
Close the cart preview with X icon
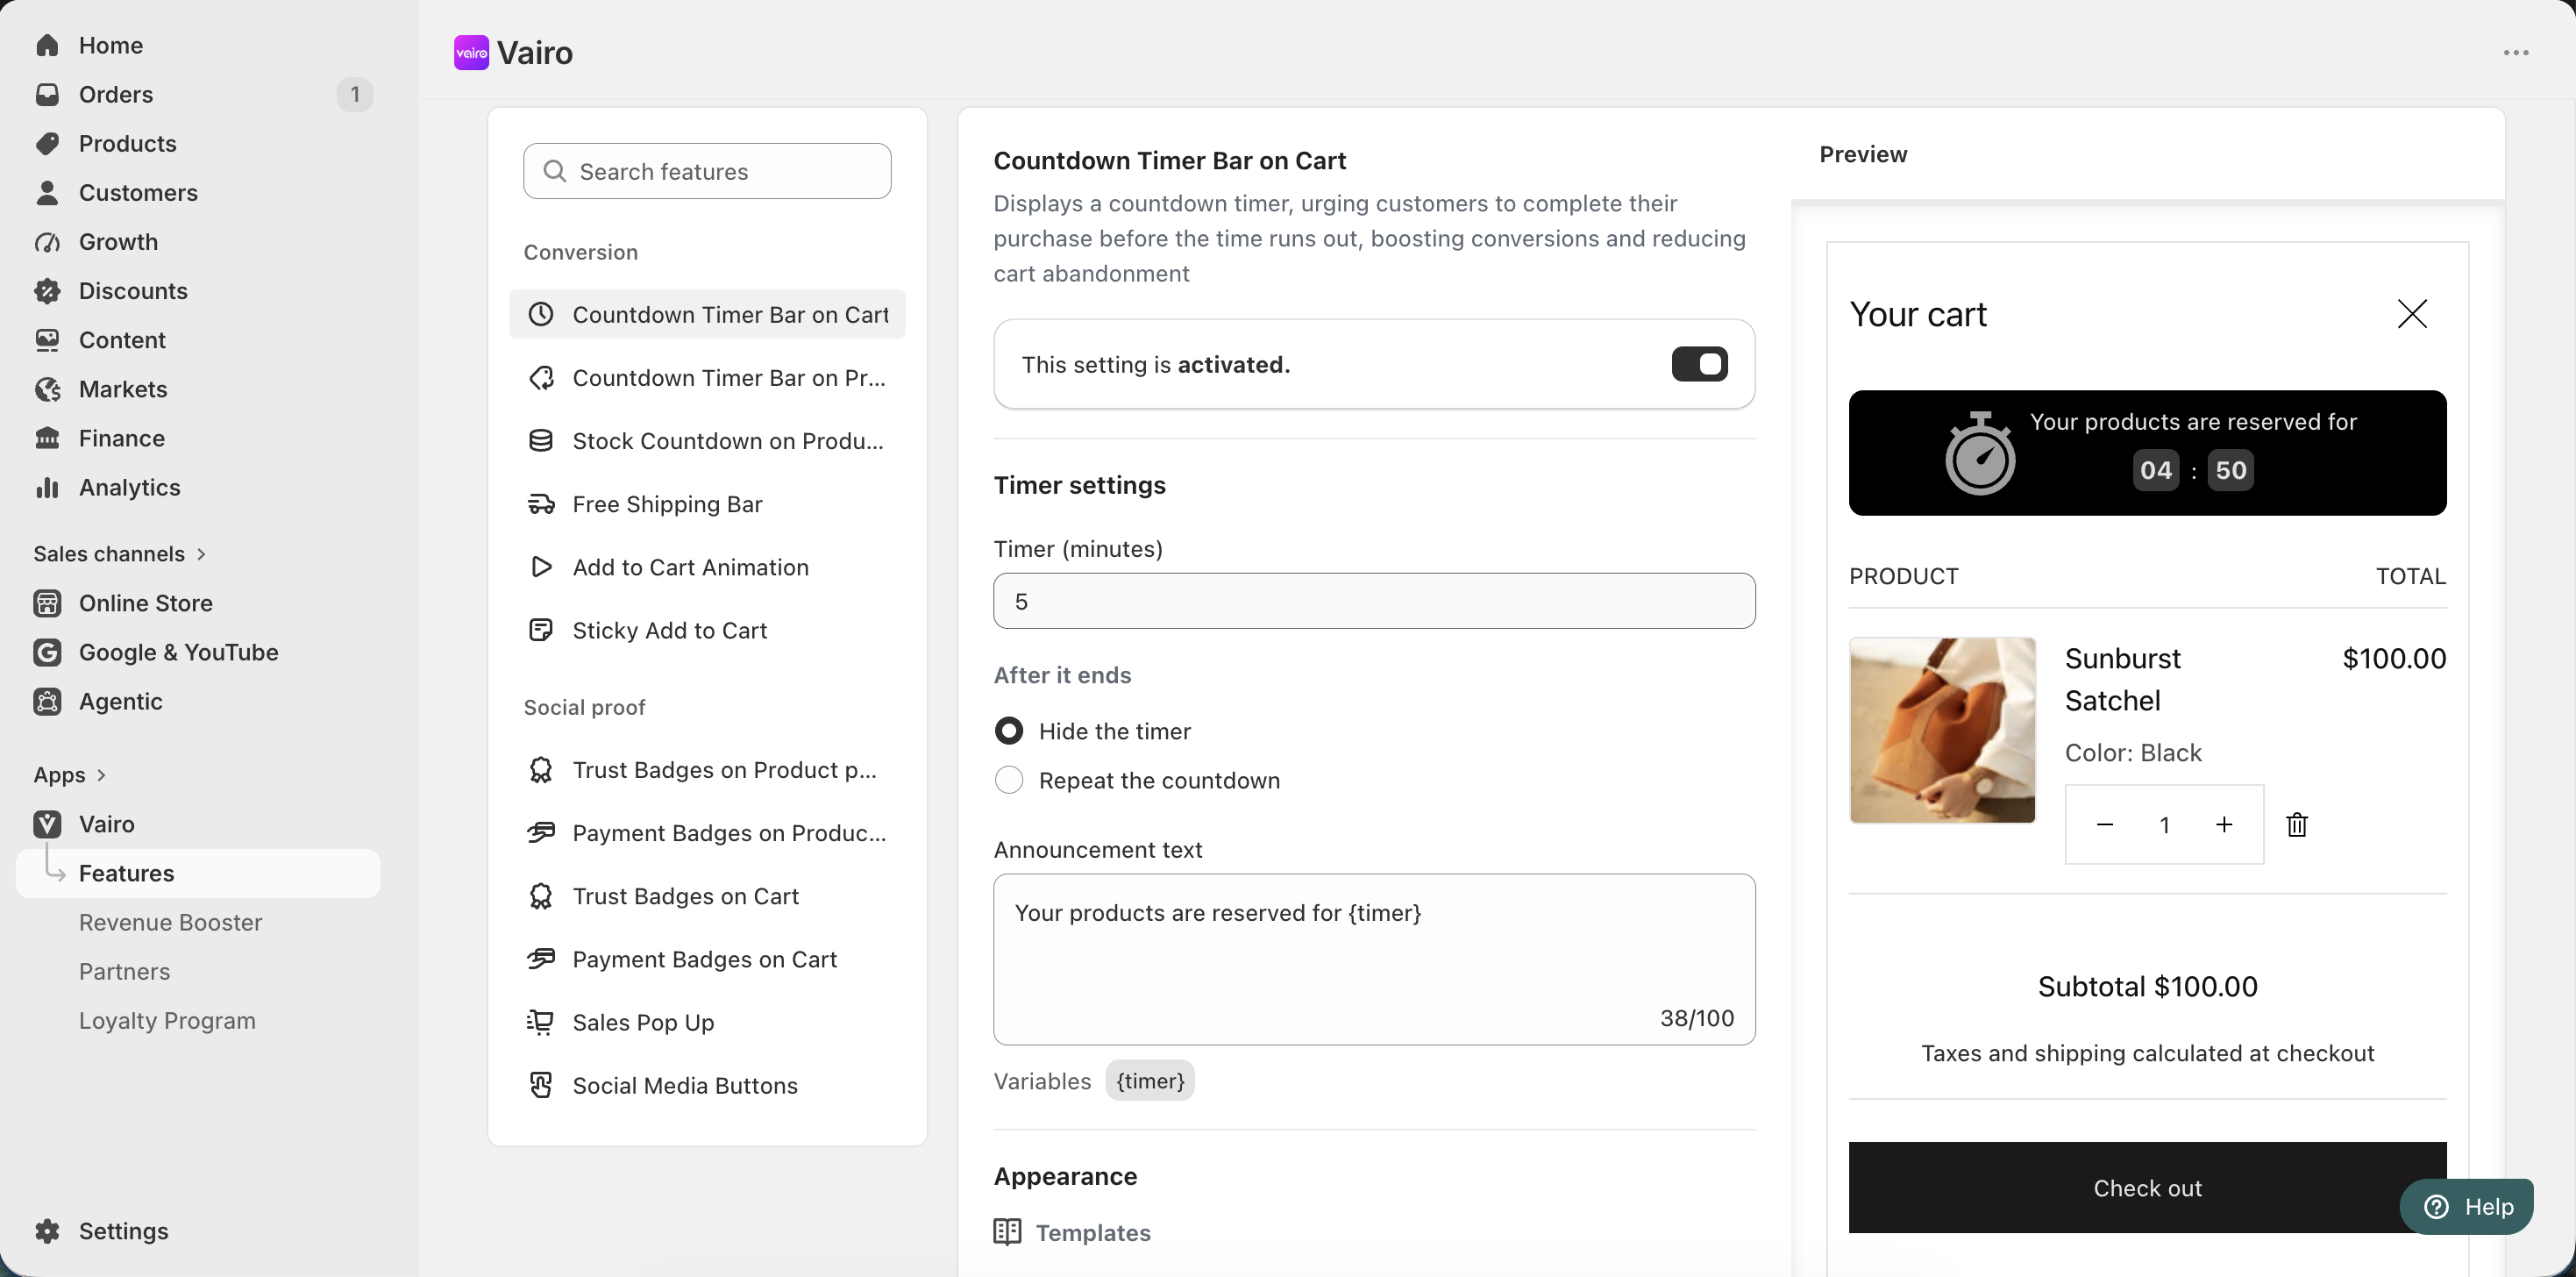2412,314
